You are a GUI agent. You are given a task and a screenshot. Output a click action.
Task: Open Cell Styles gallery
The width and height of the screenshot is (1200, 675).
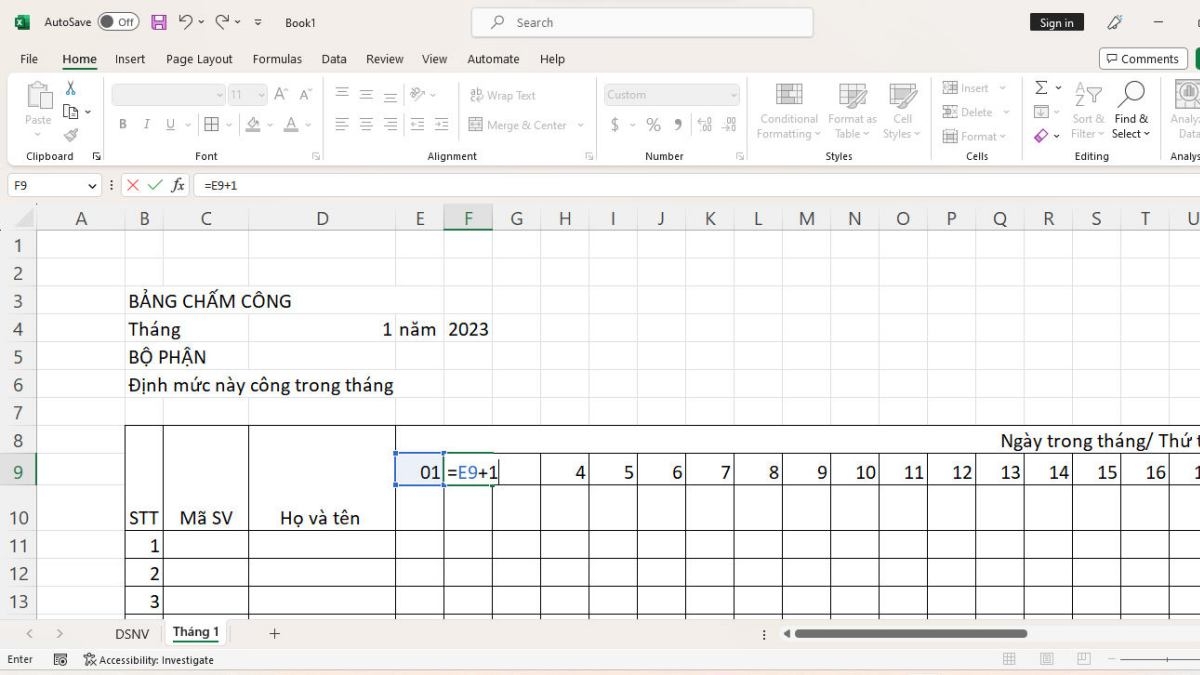[x=902, y=111]
